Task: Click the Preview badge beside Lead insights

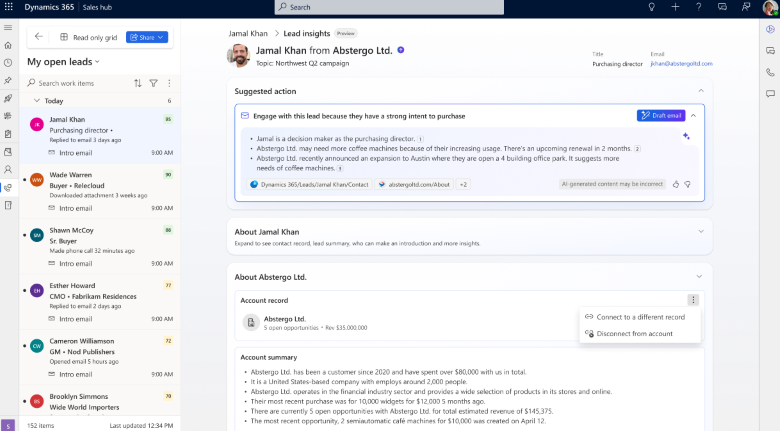Action: 346,33
